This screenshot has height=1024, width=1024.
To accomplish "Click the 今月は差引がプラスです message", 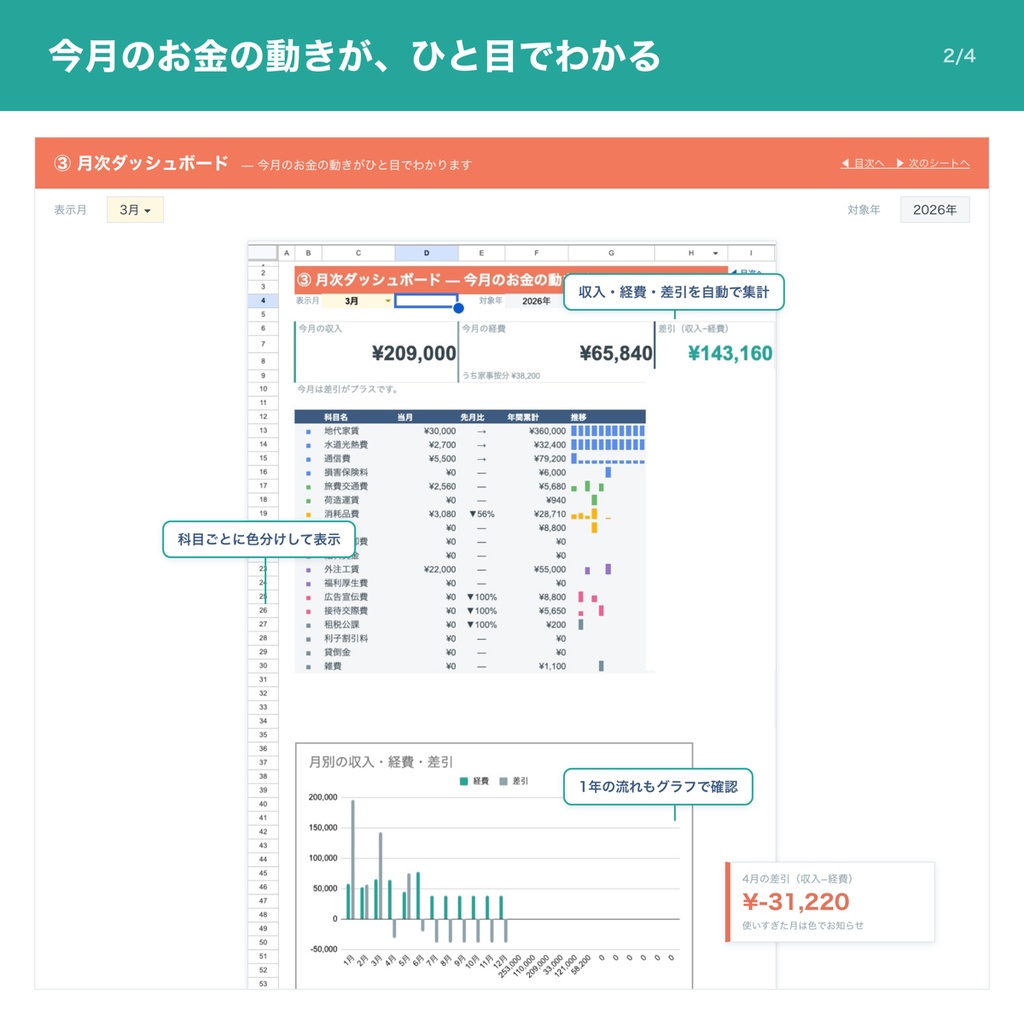I will (x=347, y=389).
